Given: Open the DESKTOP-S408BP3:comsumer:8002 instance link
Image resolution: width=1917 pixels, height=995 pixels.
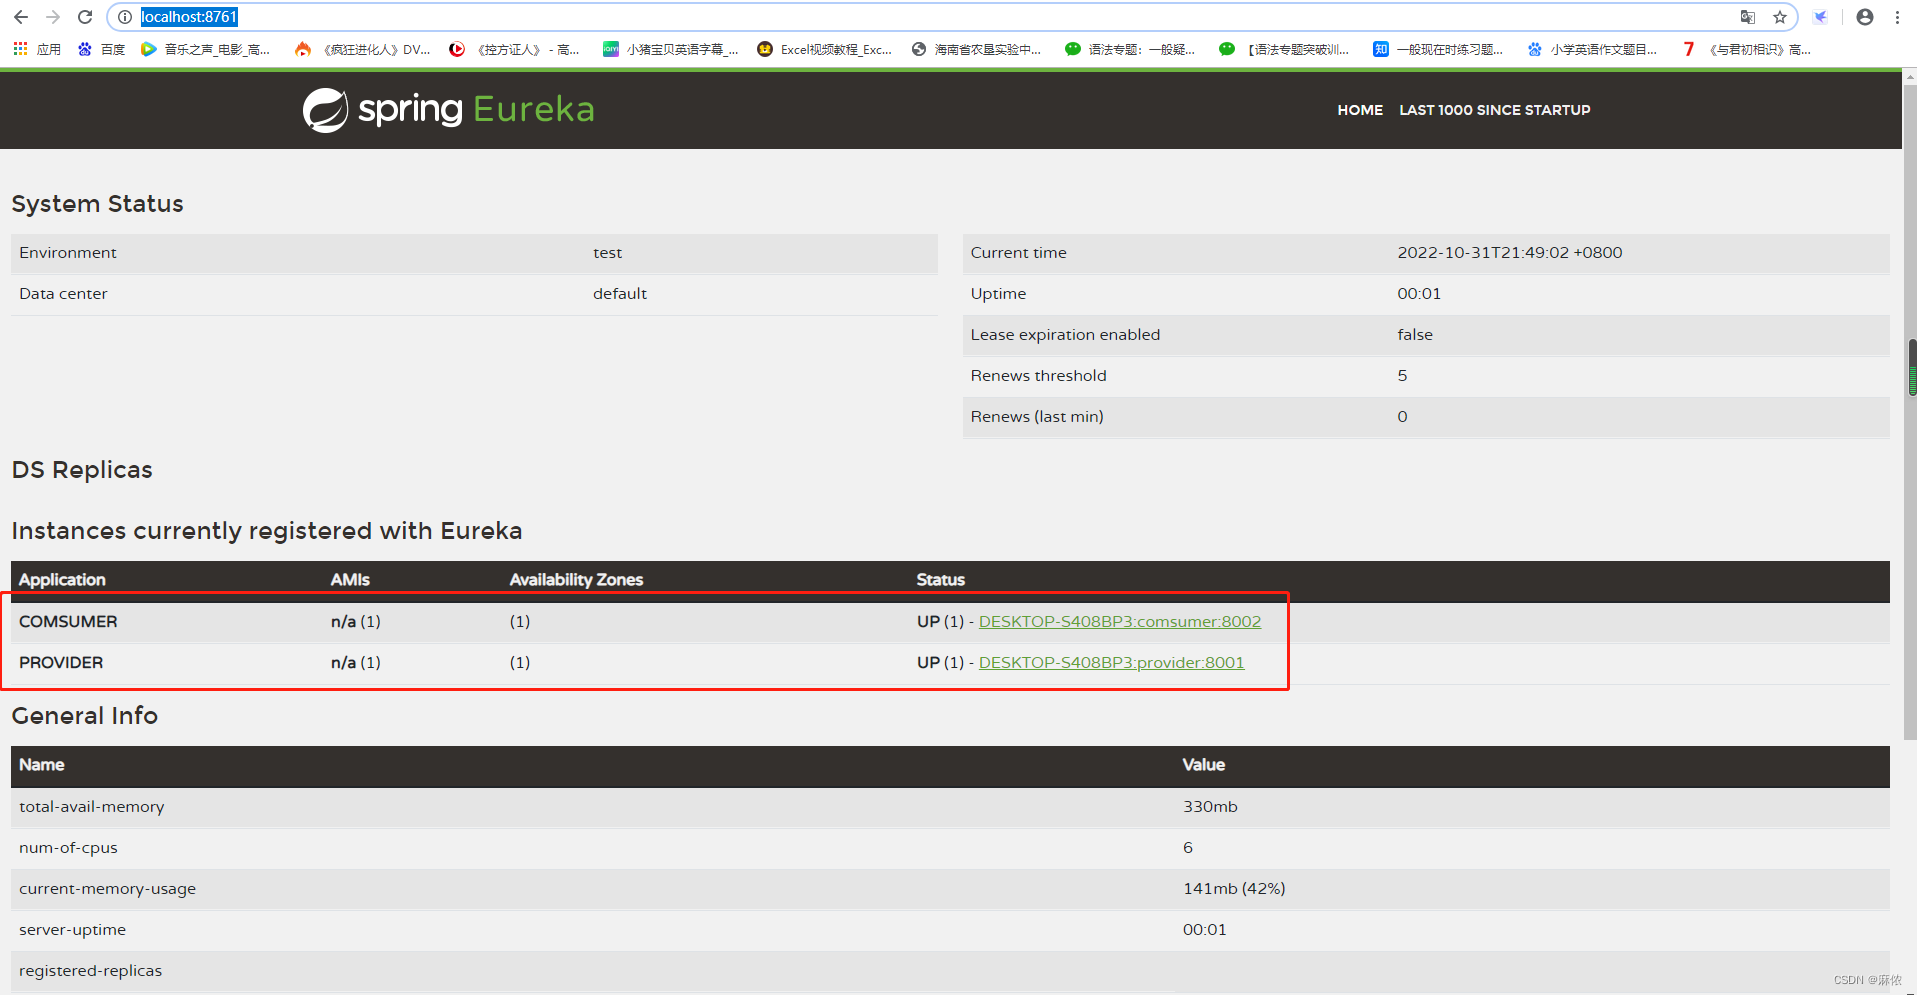Looking at the screenshot, I should click(1119, 621).
